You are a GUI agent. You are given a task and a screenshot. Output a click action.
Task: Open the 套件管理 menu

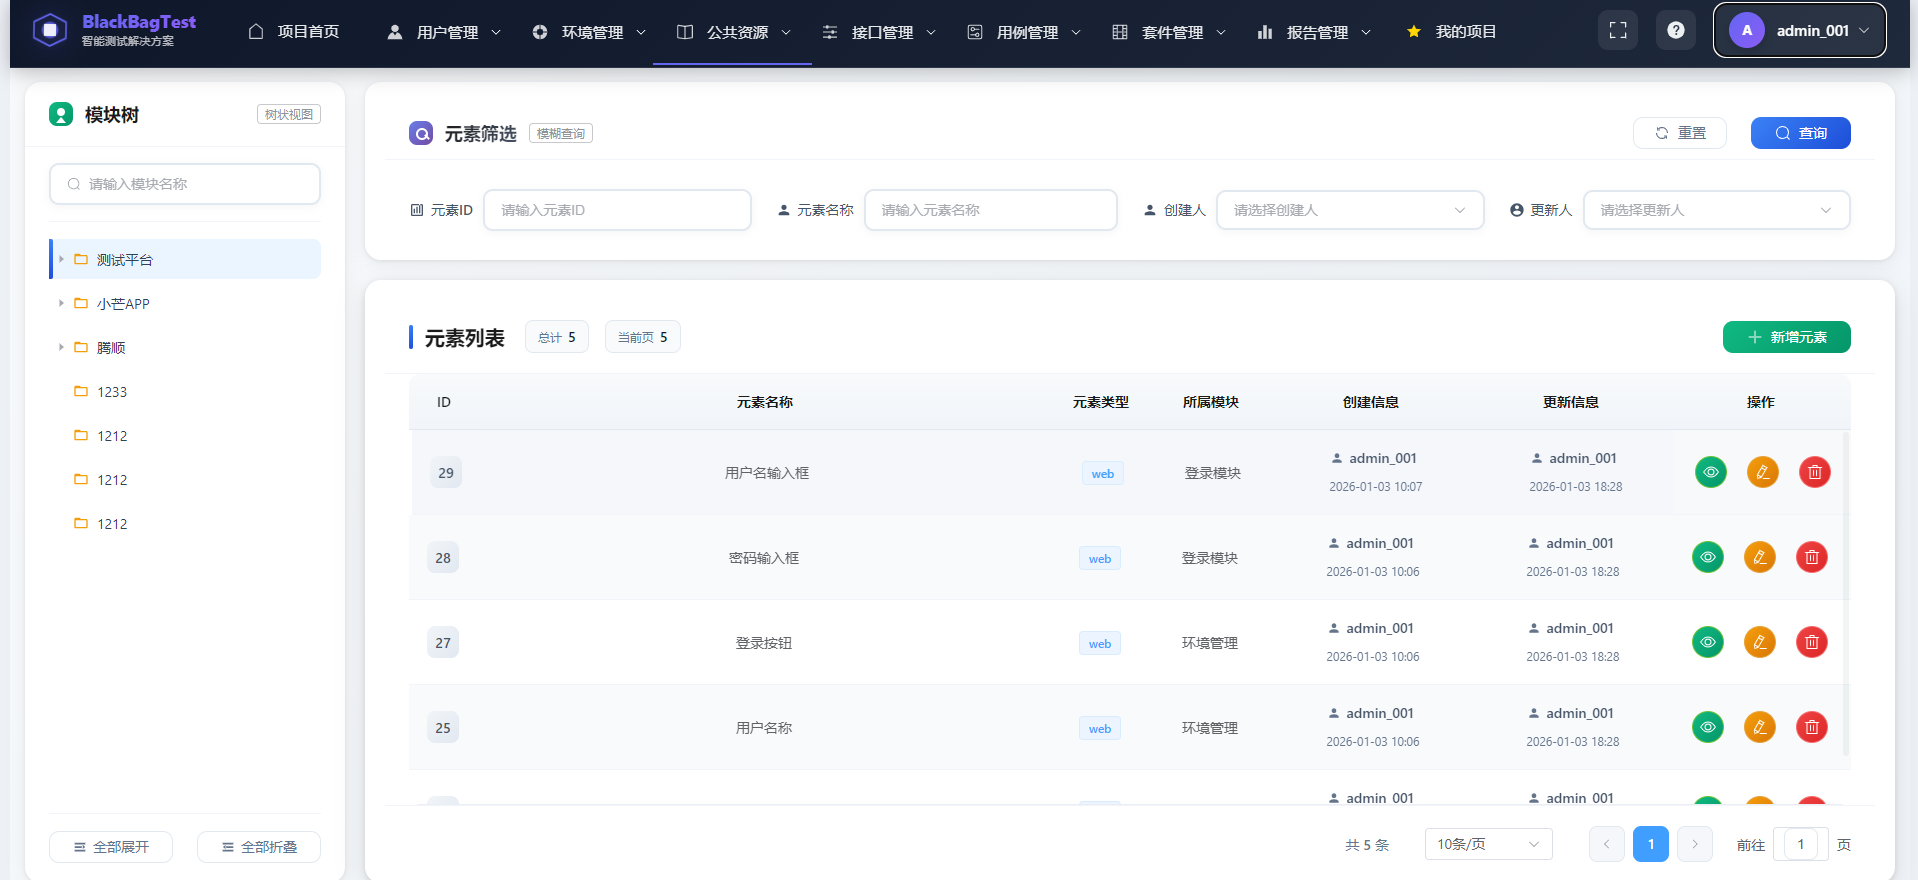(1169, 32)
